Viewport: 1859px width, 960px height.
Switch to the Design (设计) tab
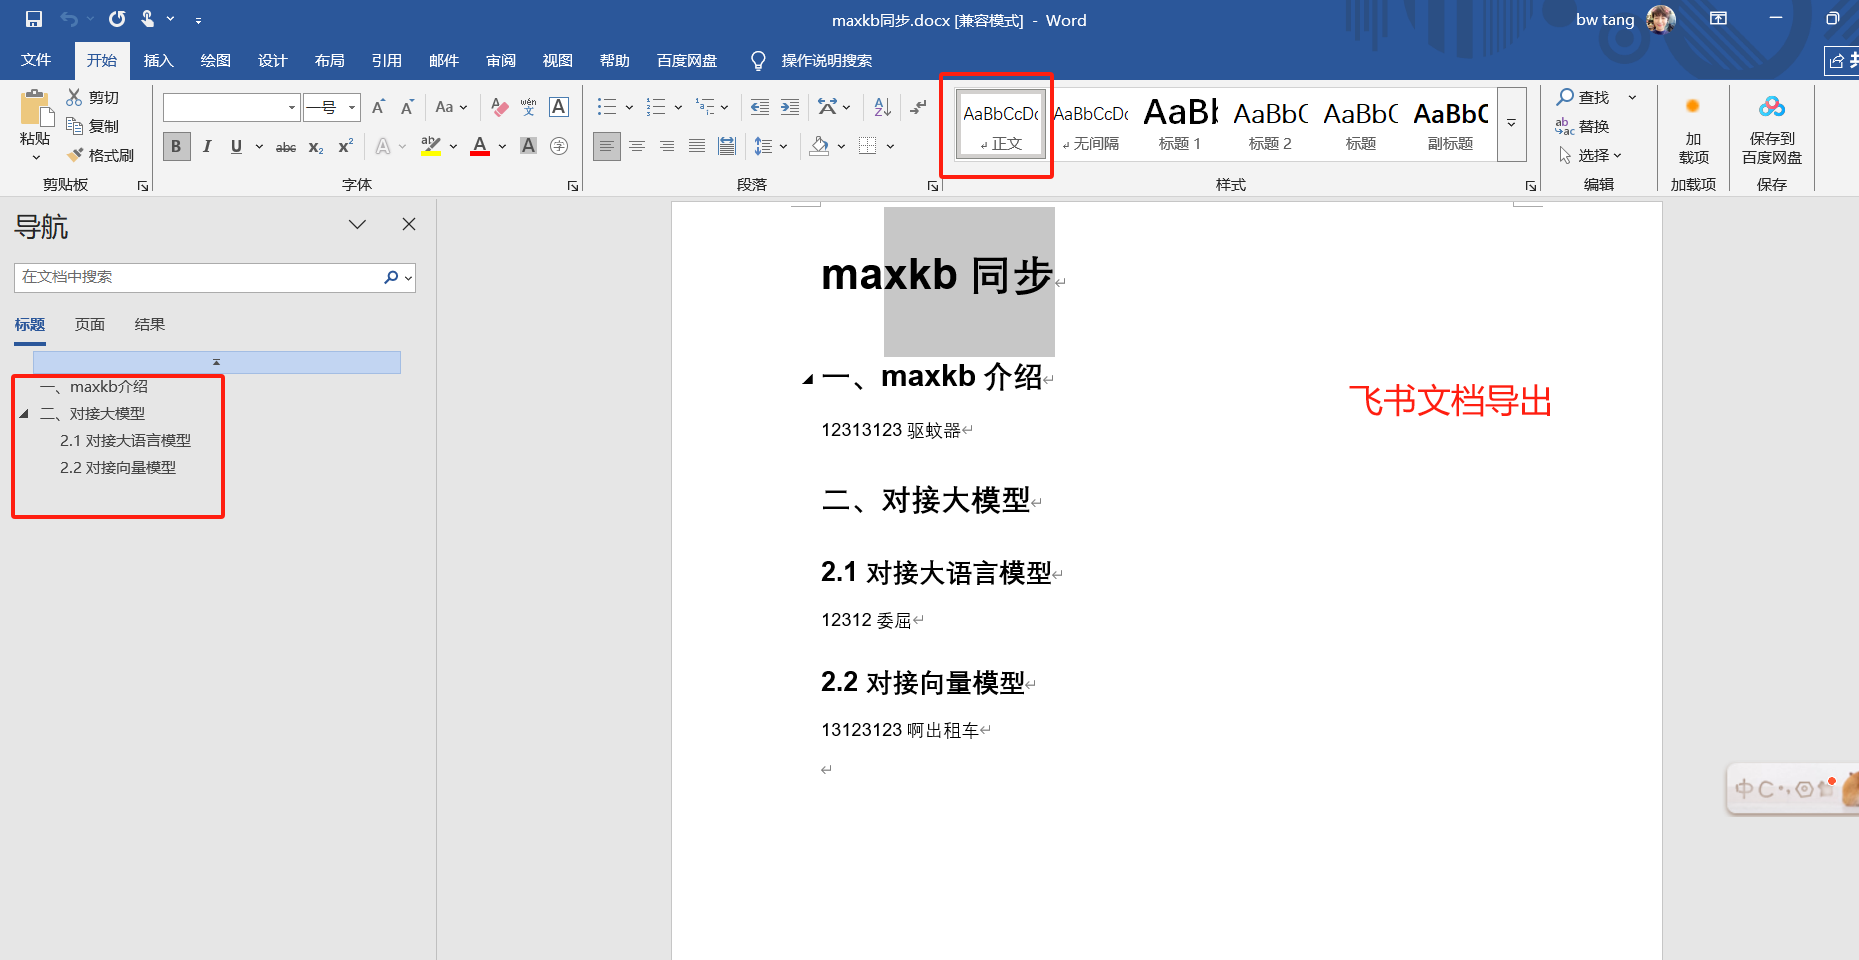[x=272, y=60]
